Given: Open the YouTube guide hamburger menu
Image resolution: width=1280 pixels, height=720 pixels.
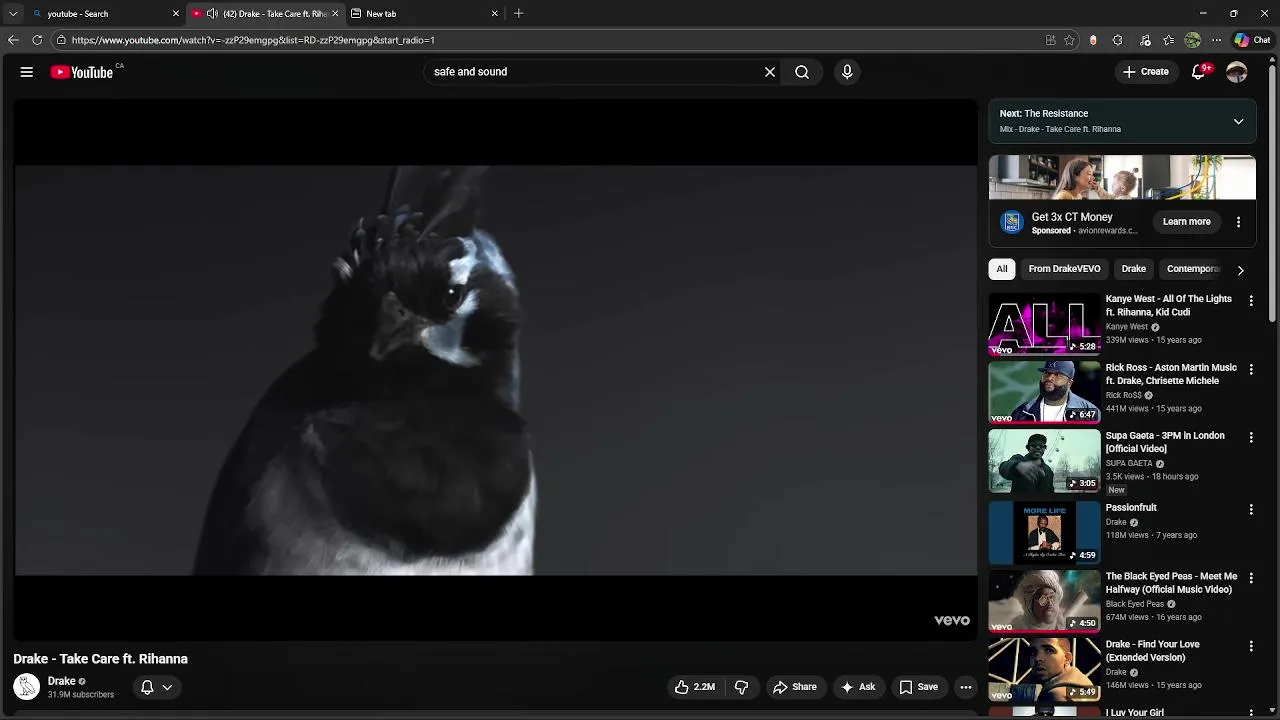Looking at the screenshot, I should click(x=27, y=72).
